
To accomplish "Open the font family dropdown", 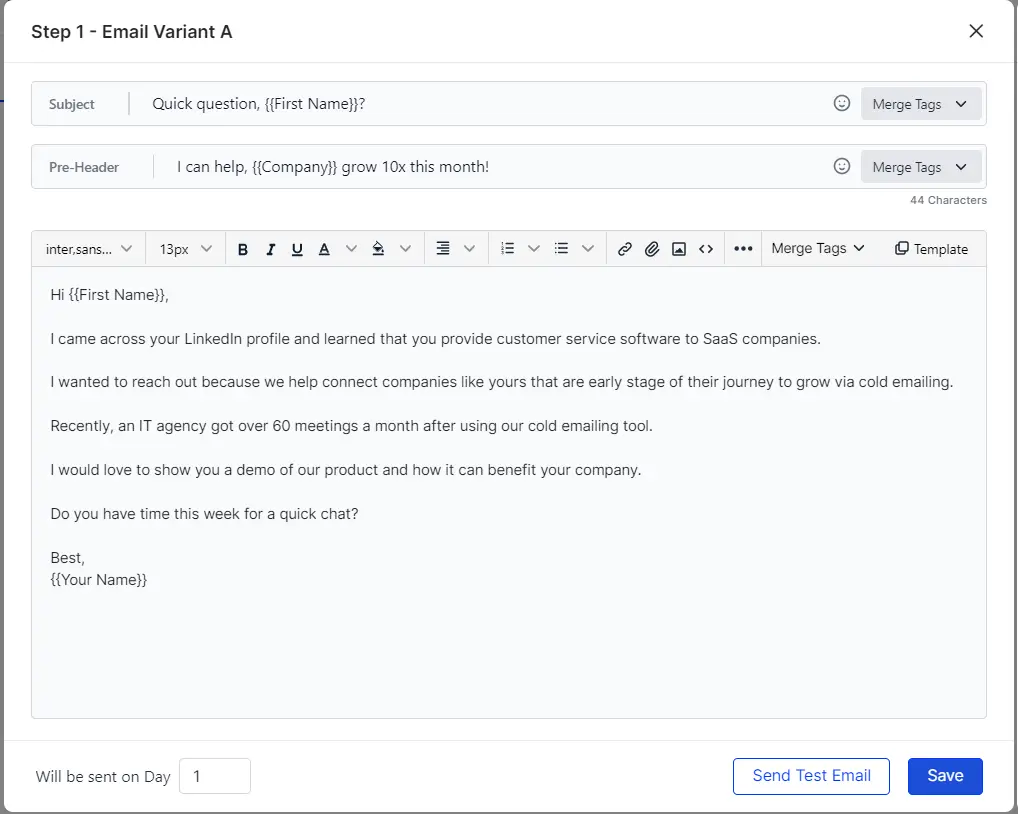I will tap(89, 250).
